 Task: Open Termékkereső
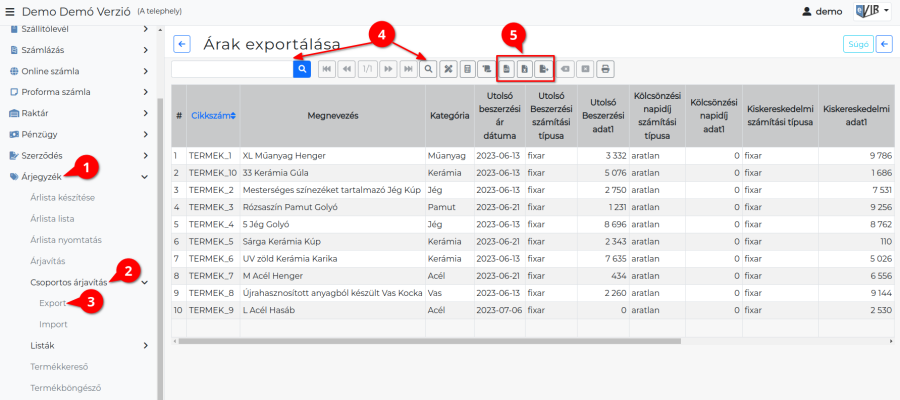(59, 366)
